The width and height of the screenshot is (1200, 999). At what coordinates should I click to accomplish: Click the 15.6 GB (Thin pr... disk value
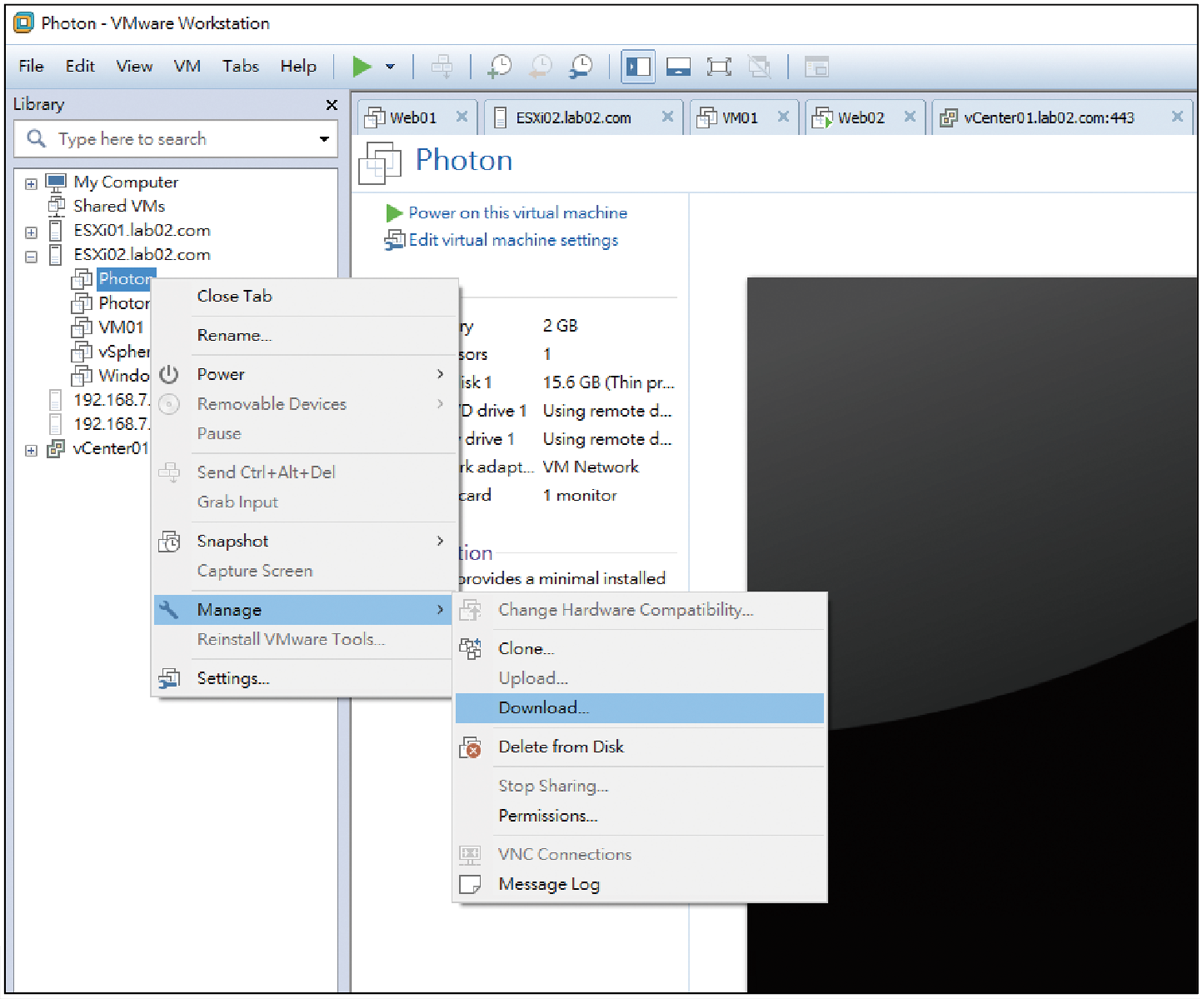[x=609, y=382]
